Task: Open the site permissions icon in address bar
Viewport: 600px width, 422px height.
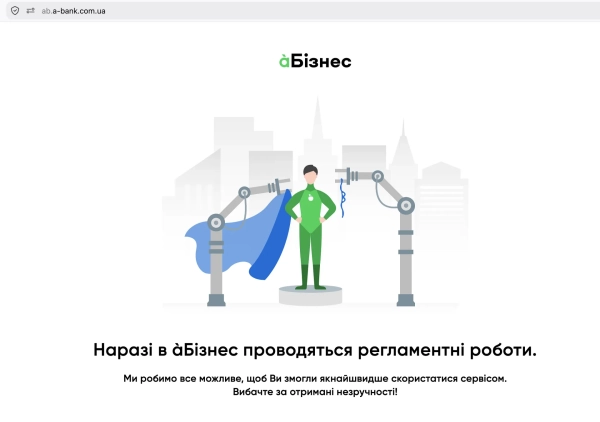Action: [31, 11]
